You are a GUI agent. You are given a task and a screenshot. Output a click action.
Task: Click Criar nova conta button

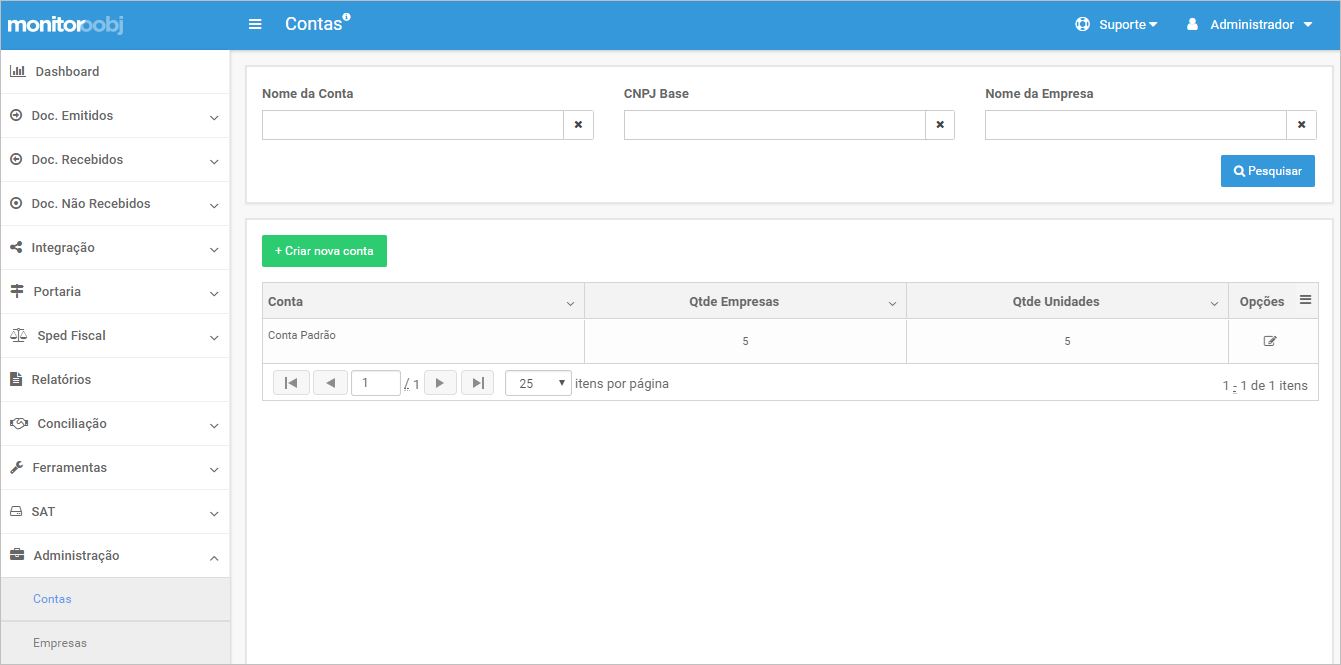324,251
